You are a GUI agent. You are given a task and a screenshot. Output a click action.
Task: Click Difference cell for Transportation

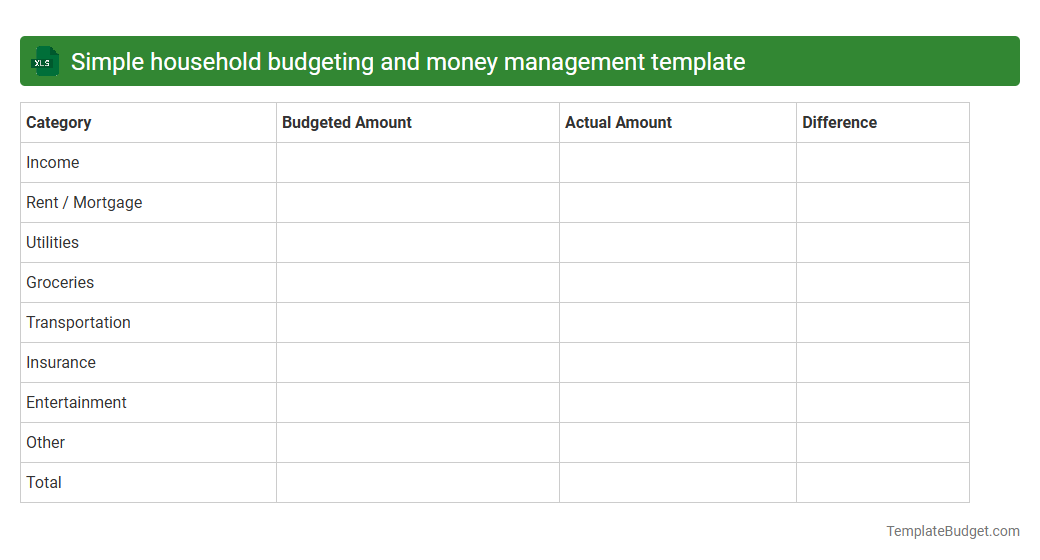click(x=883, y=322)
